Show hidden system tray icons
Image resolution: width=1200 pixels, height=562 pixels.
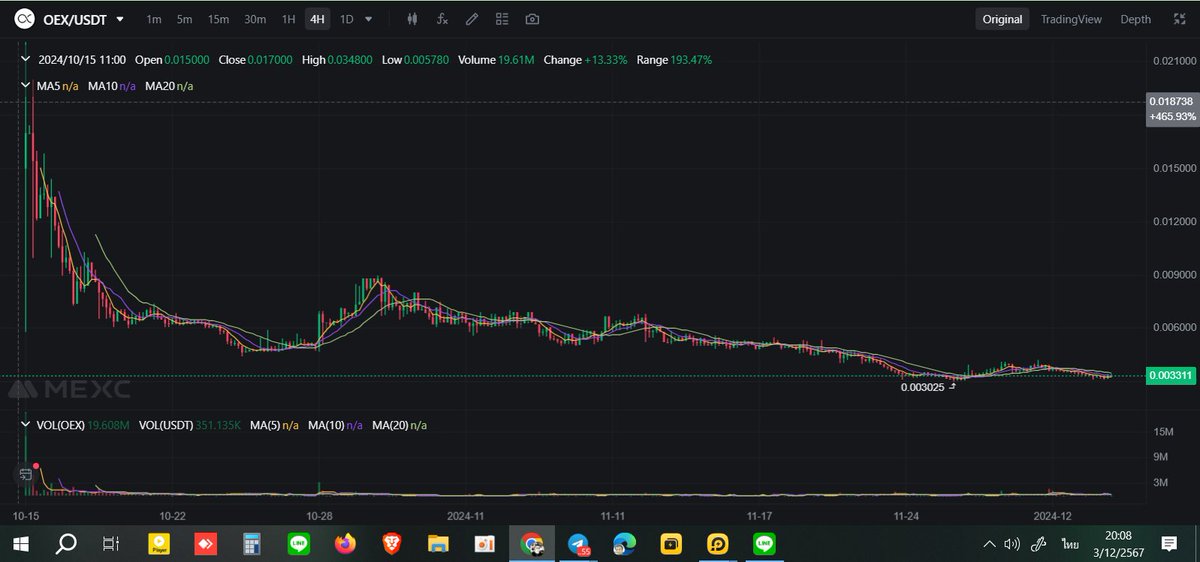pos(989,544)
